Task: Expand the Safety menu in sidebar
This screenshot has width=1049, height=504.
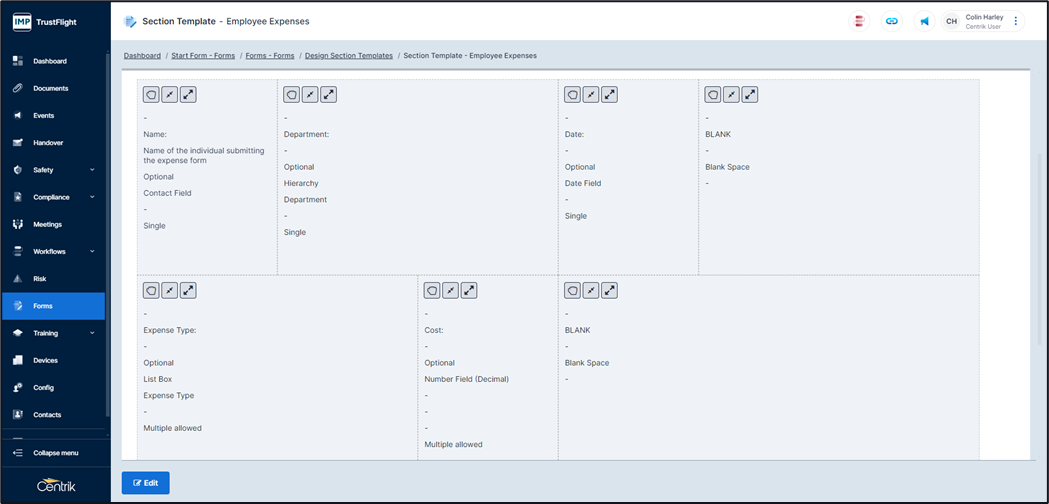Action: coord(92,170)
